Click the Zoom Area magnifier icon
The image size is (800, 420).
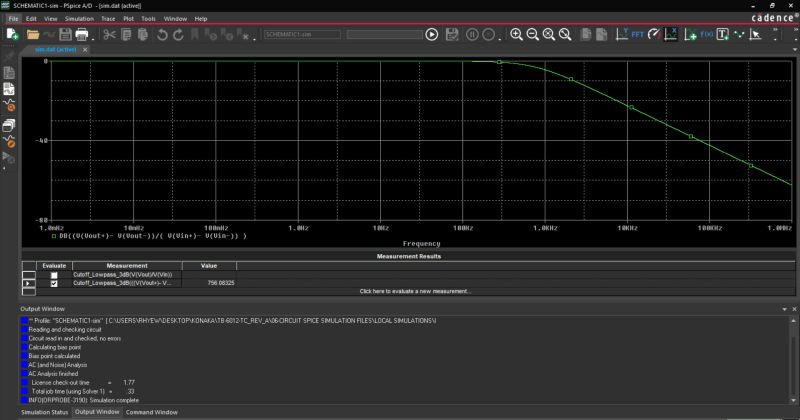click(x=549, y=35)
